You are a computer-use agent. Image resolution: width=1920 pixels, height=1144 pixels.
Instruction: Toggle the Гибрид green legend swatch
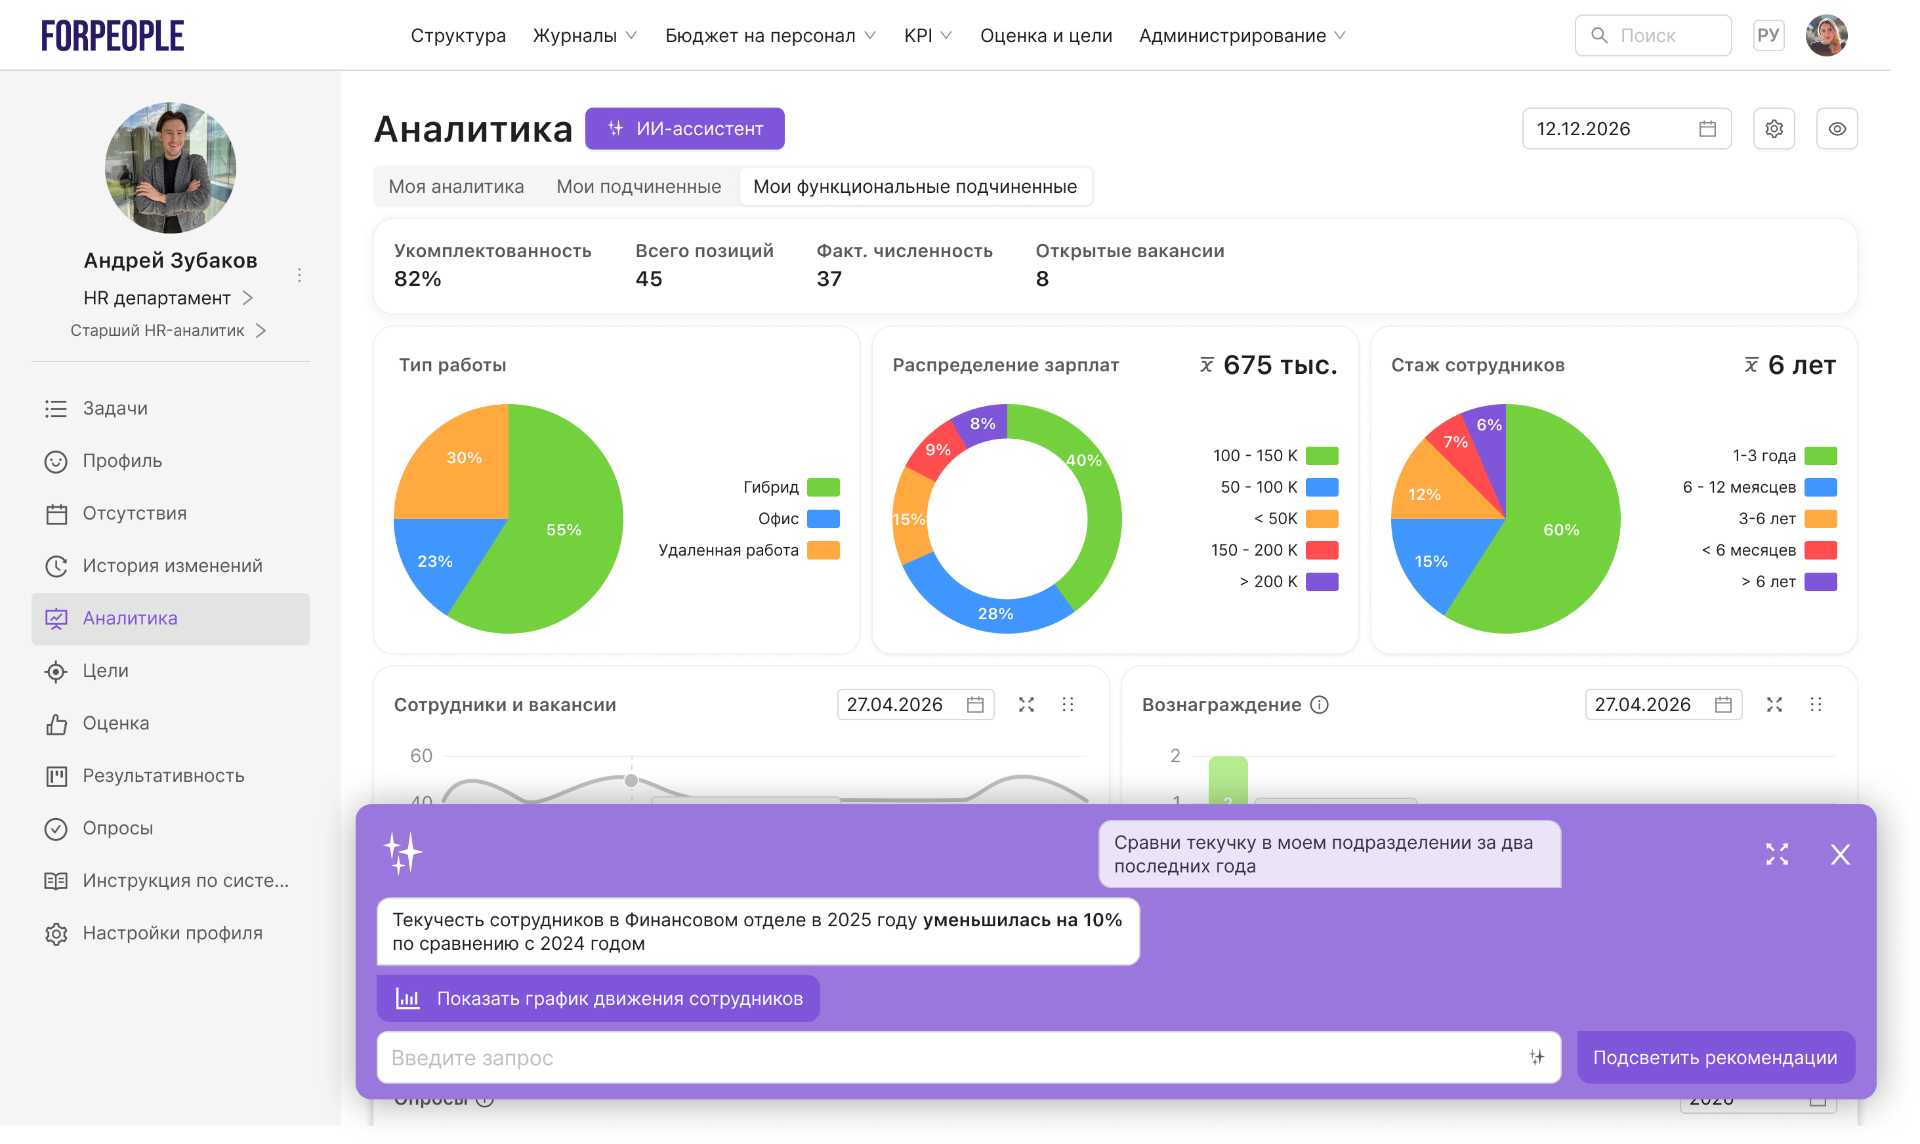coord(823,487)
